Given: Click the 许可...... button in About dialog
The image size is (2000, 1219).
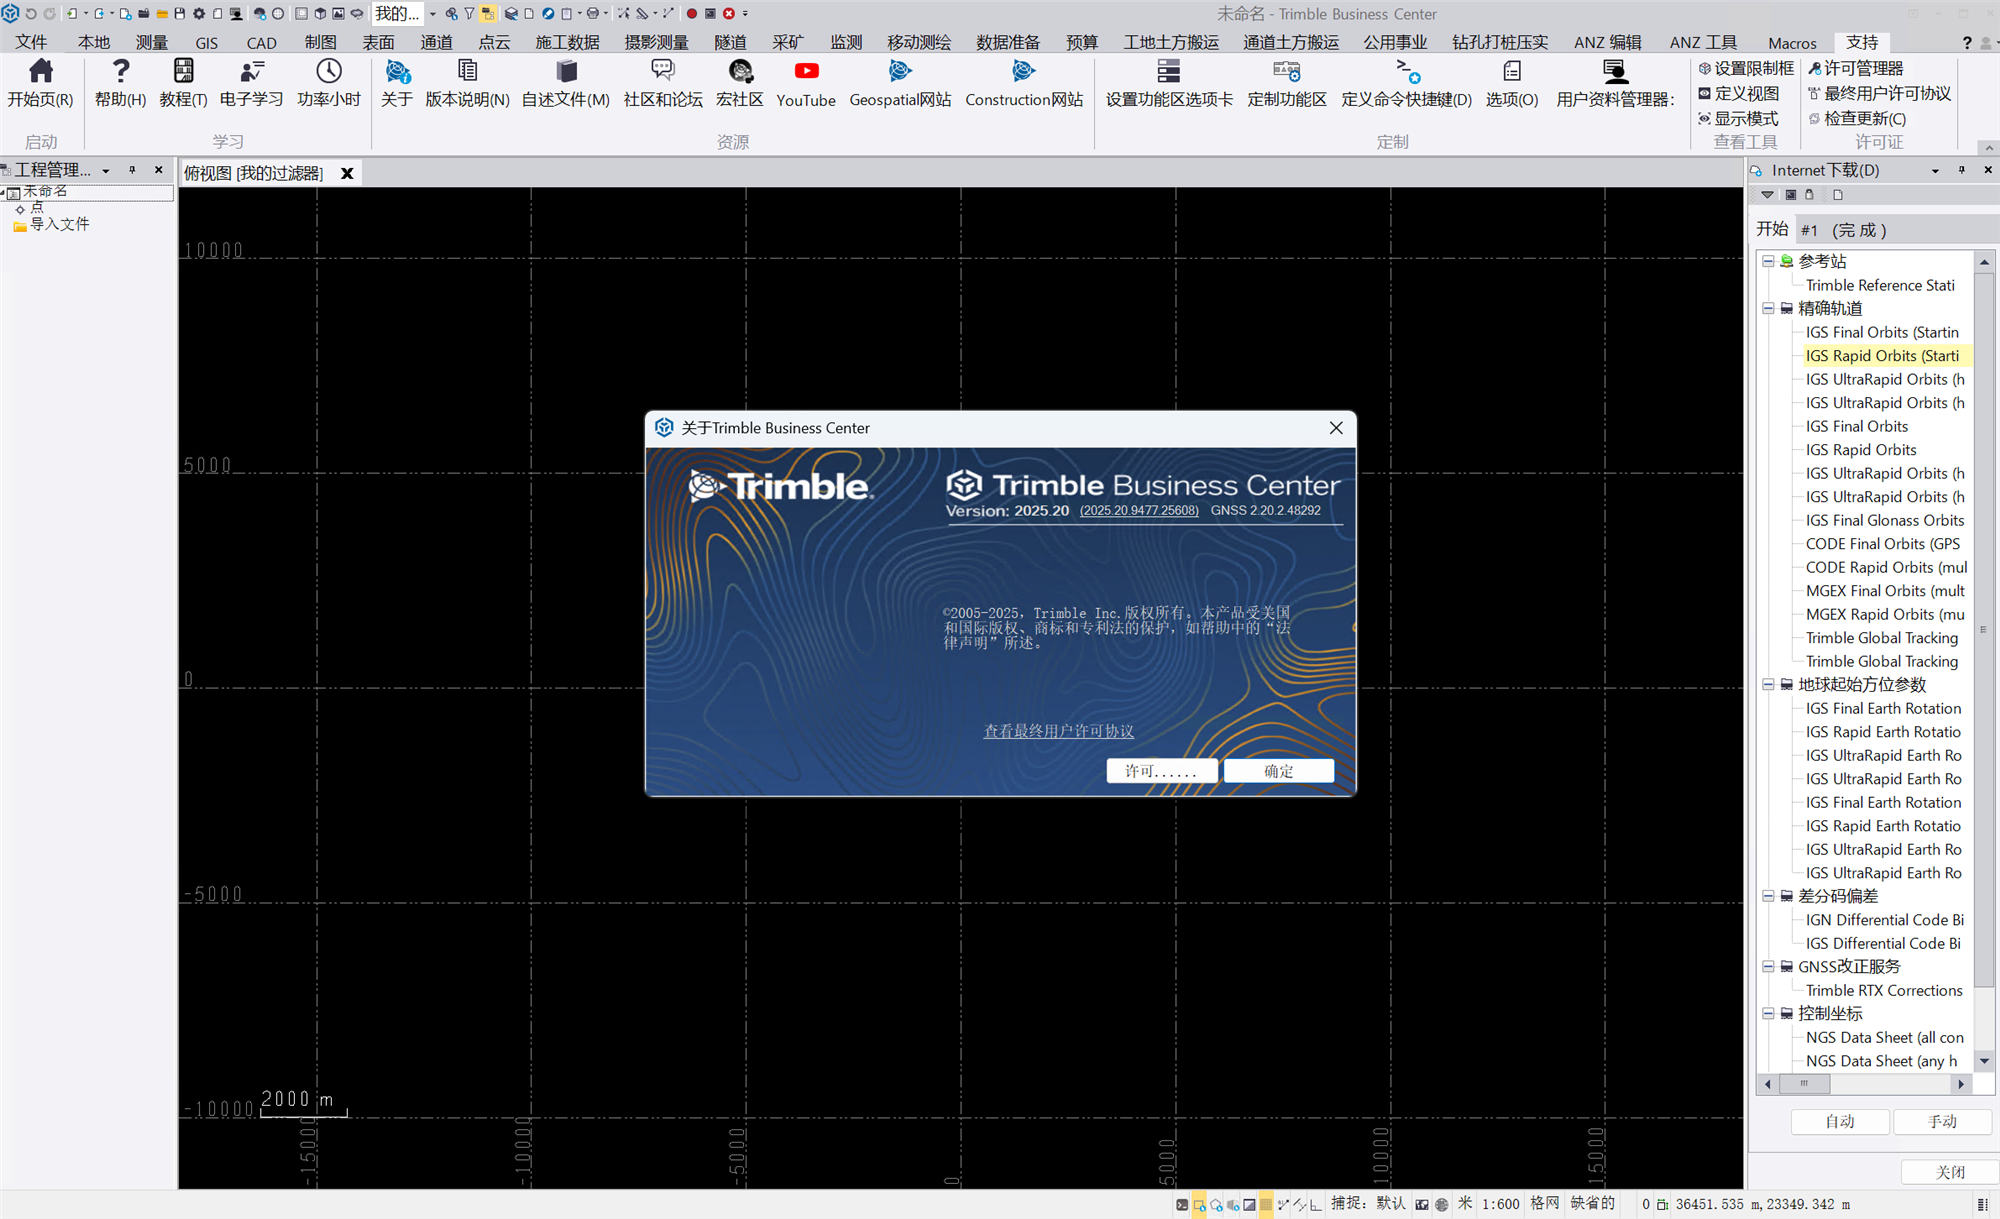Looking at the screenshot, I should point(1161,771).
